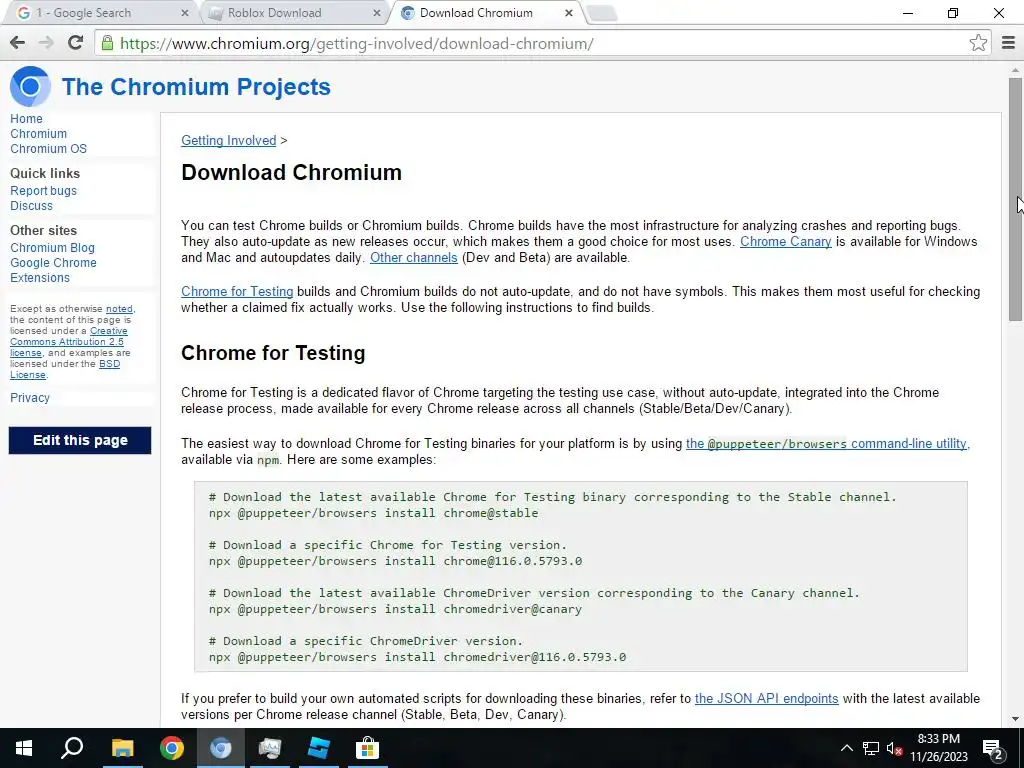
Task: Click the green secure padlock icon
Action: 107,43
